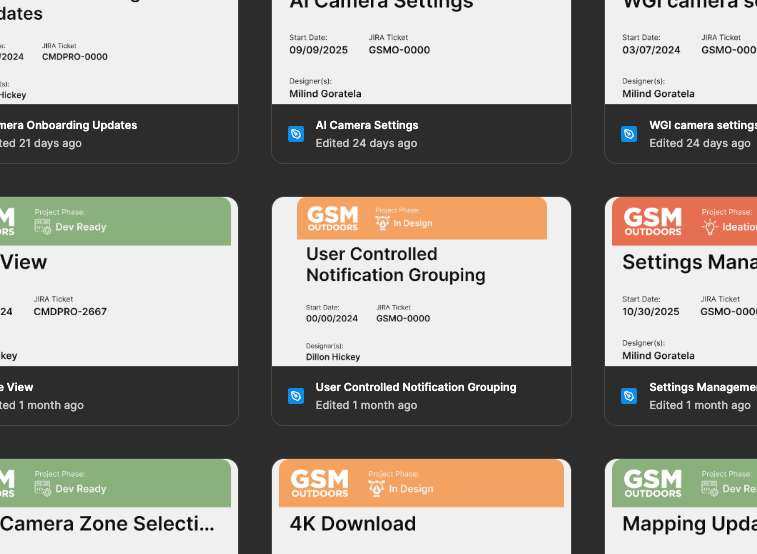Click designer name Dillon Hickey on Notification card
This screenshot has height=554, width=757.
tap(333, 357)
